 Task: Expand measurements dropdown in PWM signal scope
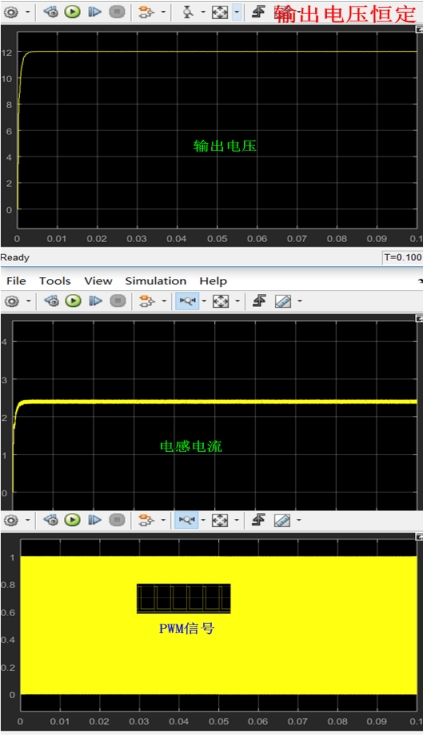[299, 520]
